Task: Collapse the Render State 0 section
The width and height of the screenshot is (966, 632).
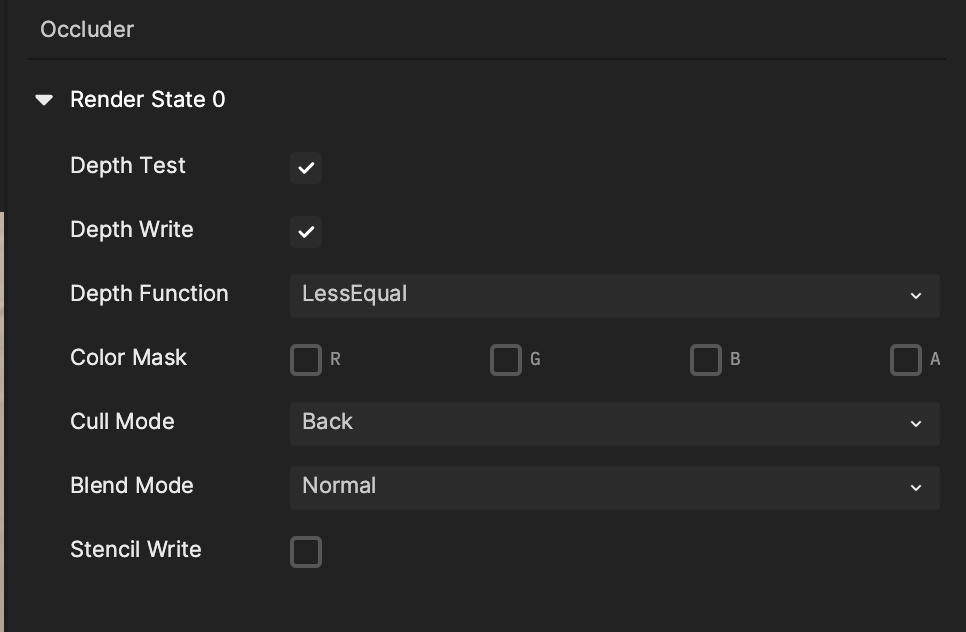Action: (44, 100)
